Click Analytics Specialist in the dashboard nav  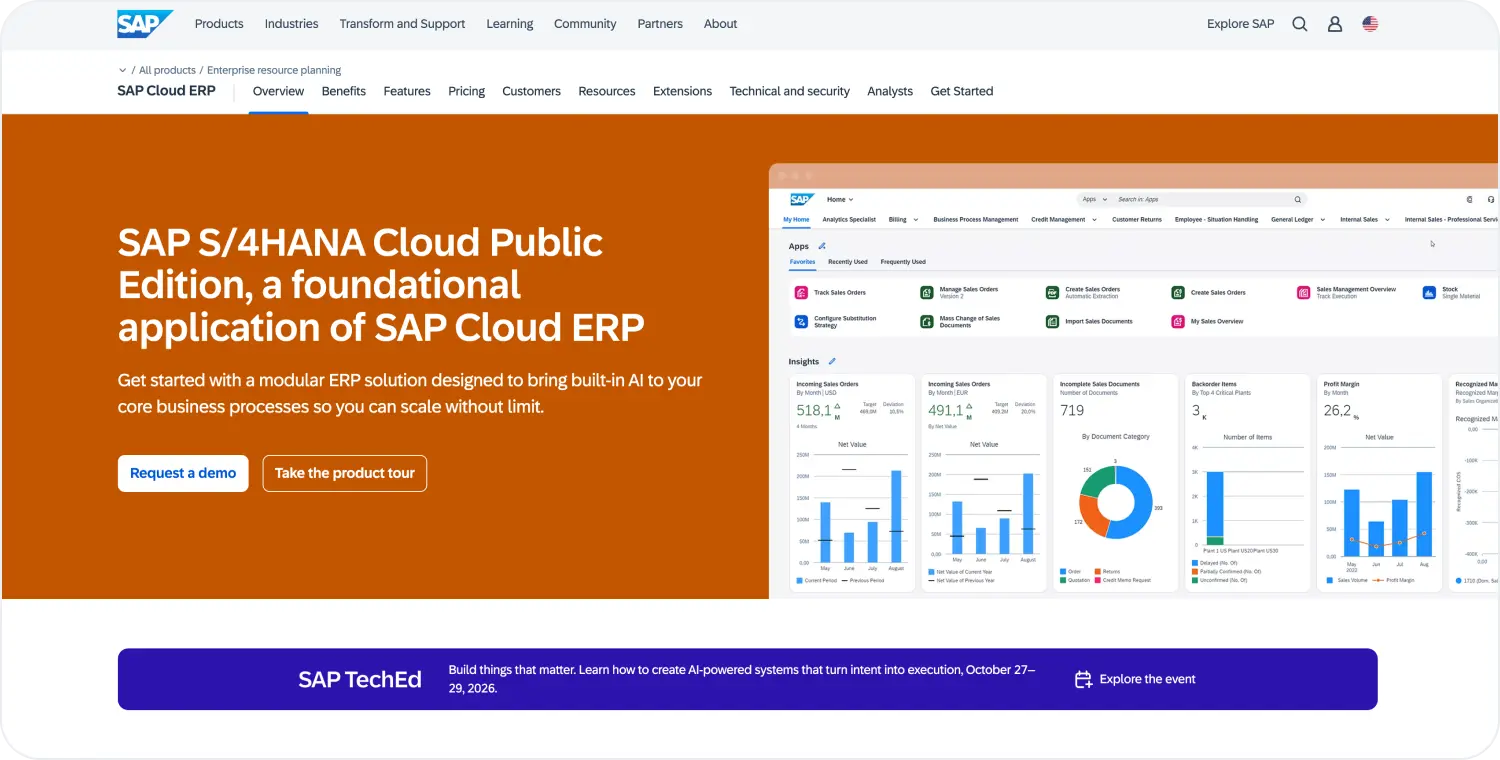849,220
